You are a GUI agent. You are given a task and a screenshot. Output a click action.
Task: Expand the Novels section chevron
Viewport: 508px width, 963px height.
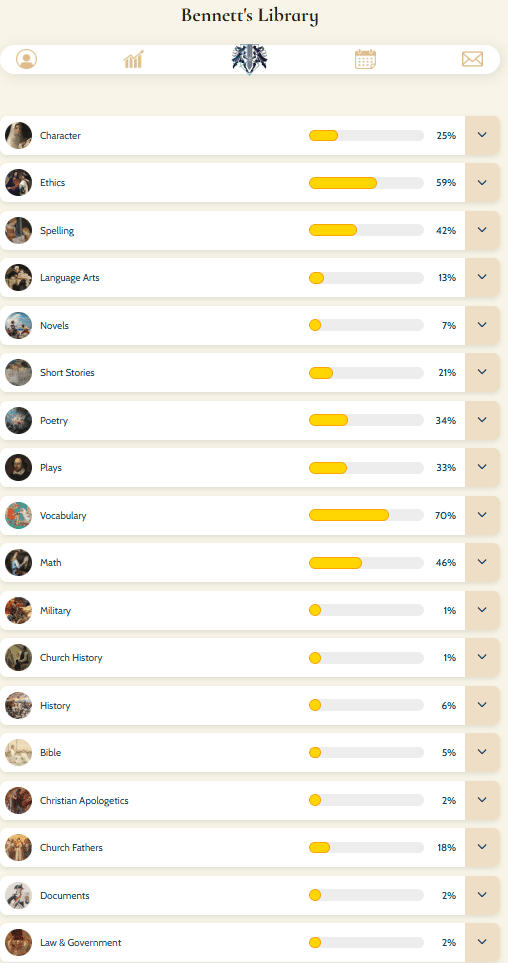[x=482, y=325]
